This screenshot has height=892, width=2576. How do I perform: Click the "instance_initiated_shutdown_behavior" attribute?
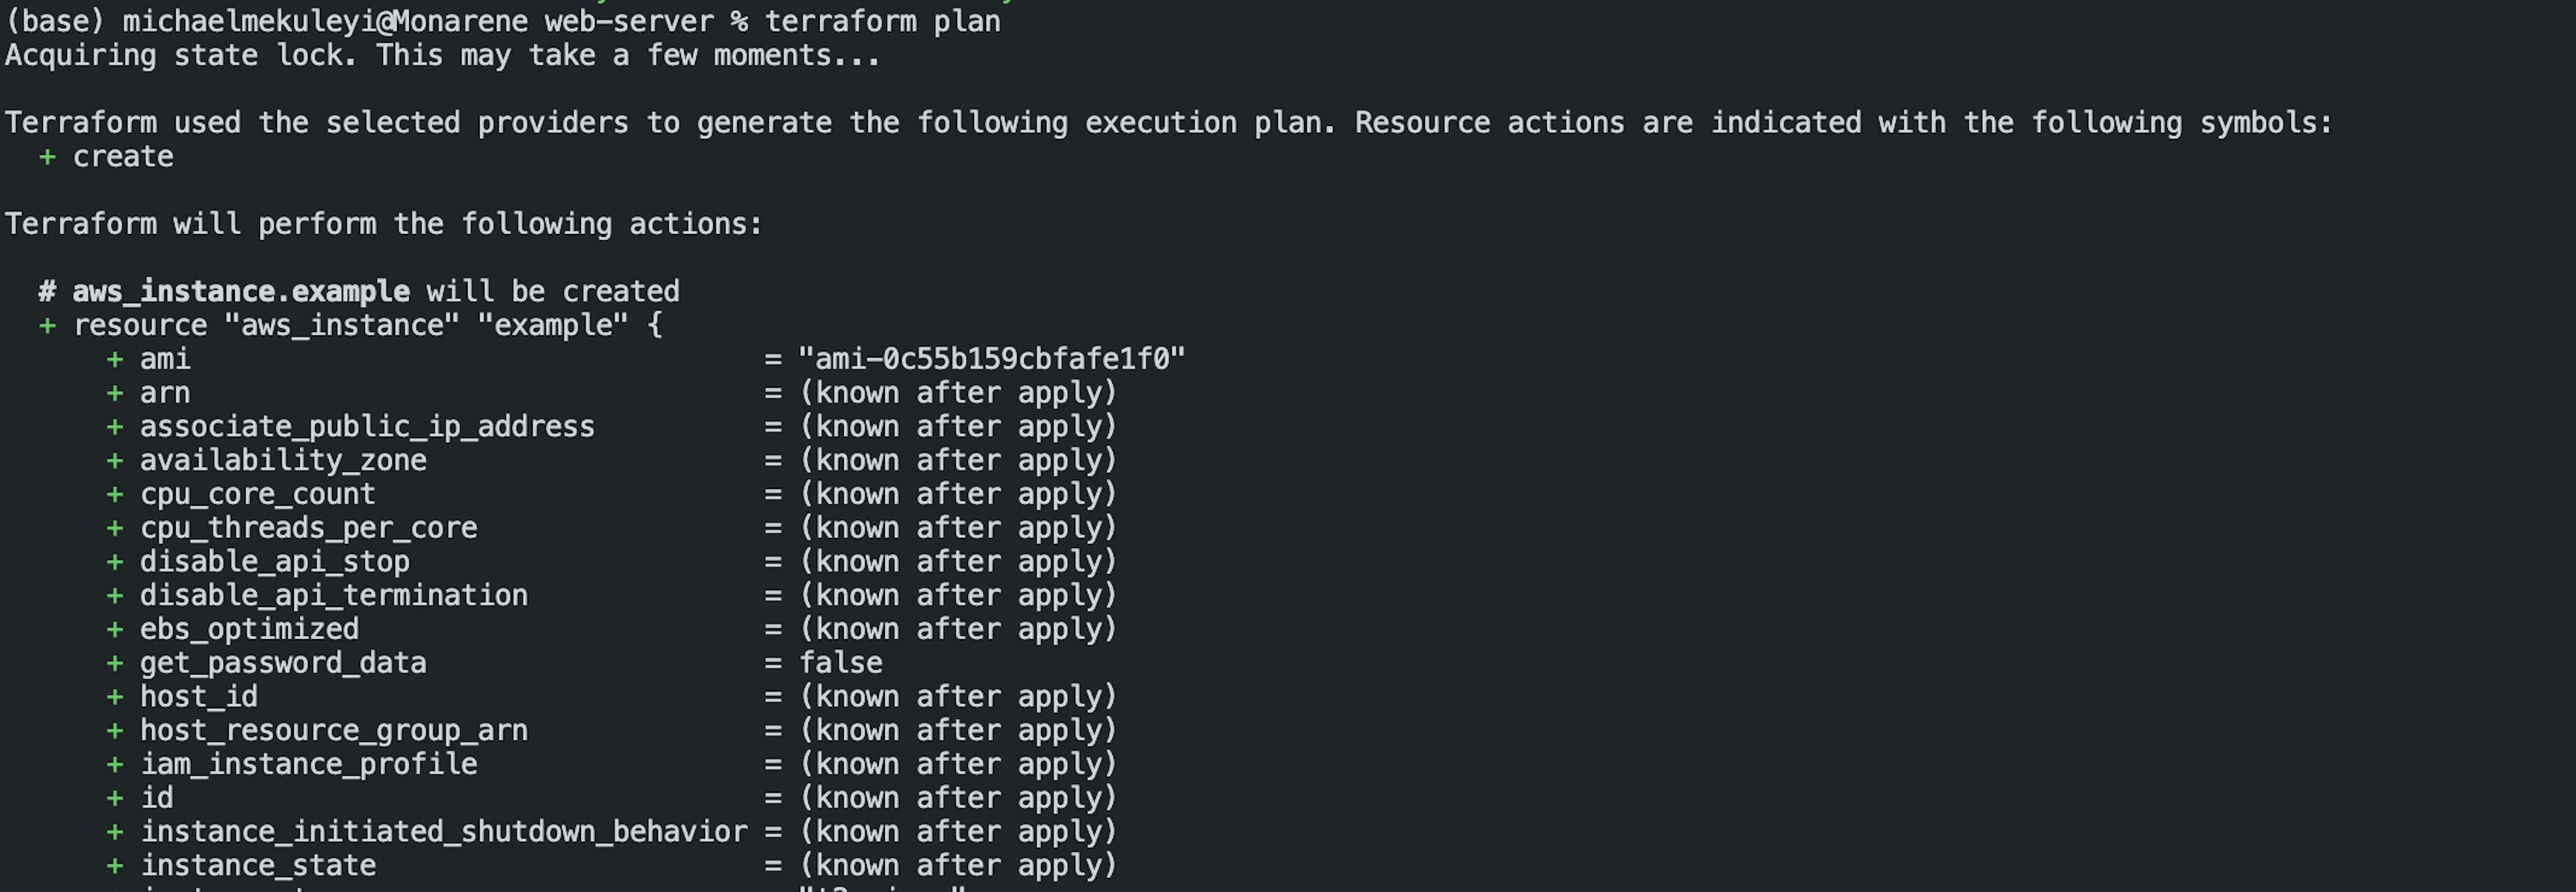coord(443,832)
